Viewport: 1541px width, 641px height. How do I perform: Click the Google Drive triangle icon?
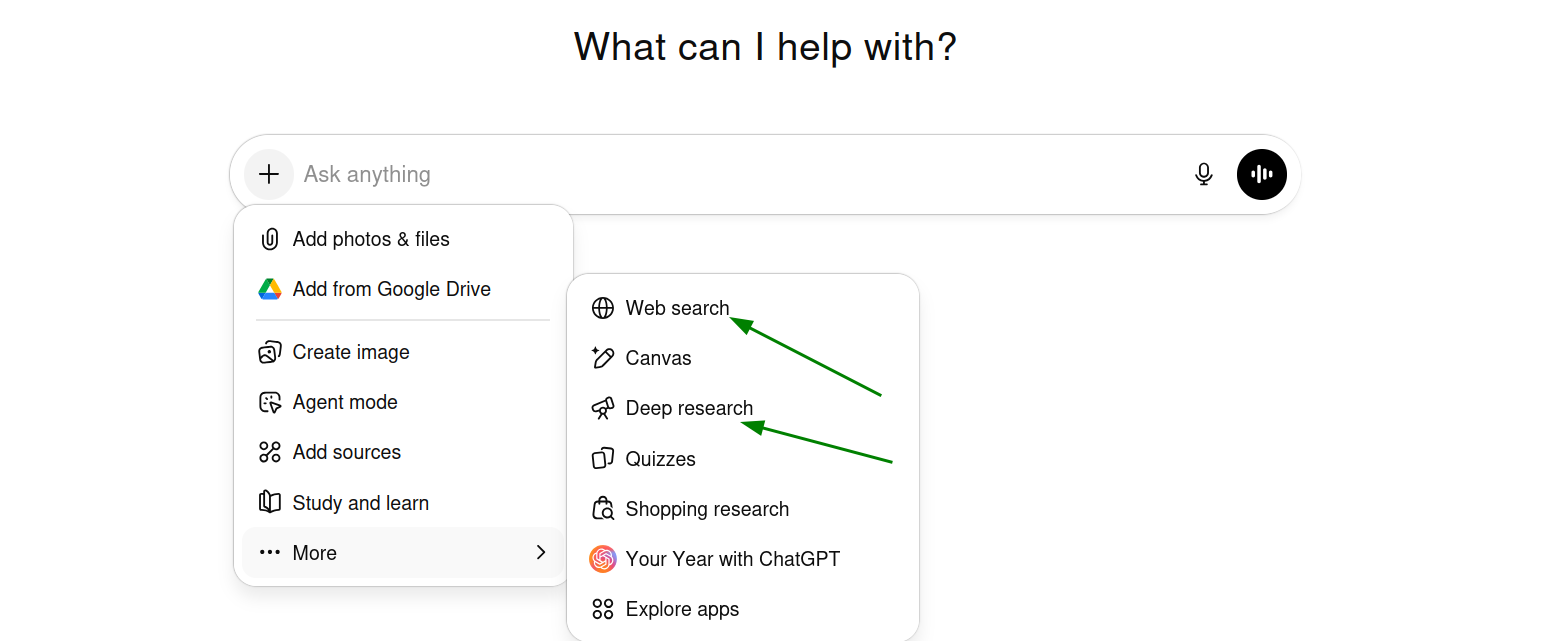tap(269, 289)
